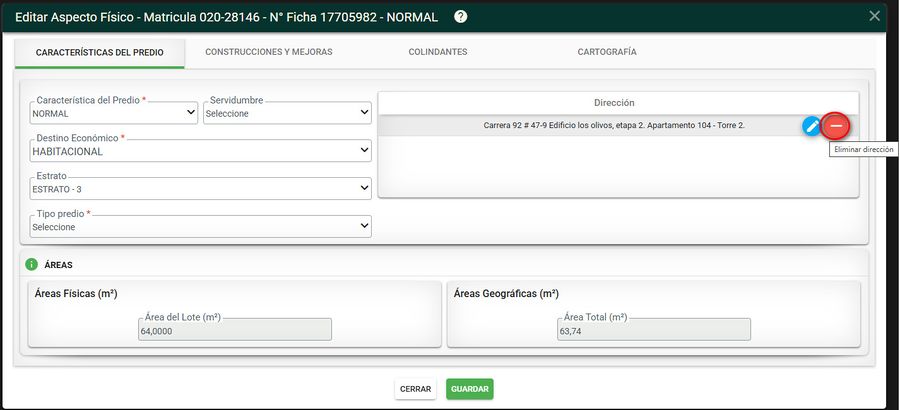Open the Característica del Predio dropdown

point(114,113)
